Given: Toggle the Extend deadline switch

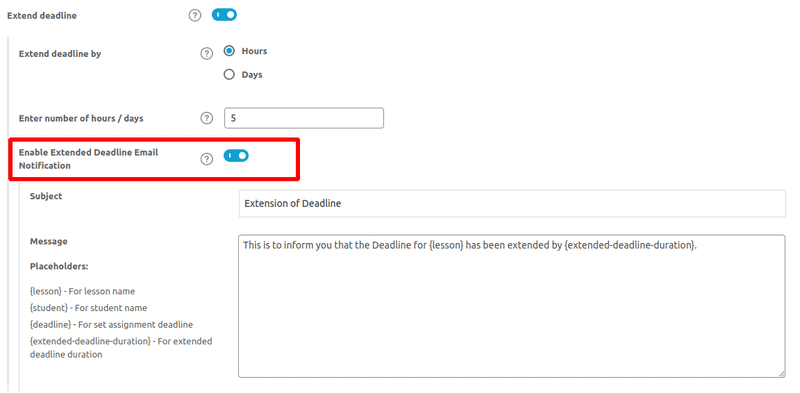Looking at the screenshot, I should [x=224, y=15].
